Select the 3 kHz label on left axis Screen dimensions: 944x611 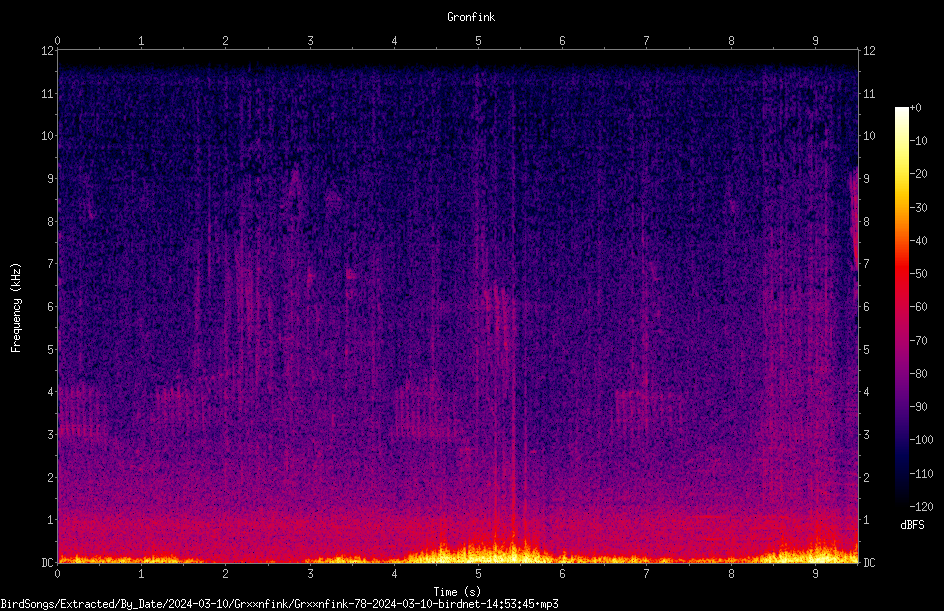[x=51, y=435]
